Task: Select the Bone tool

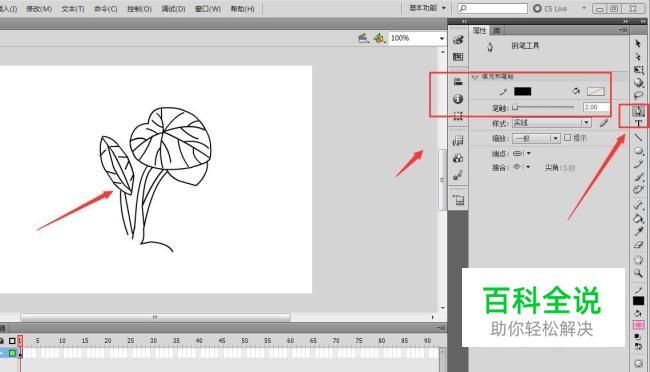Action: click(x=638, y=205)
